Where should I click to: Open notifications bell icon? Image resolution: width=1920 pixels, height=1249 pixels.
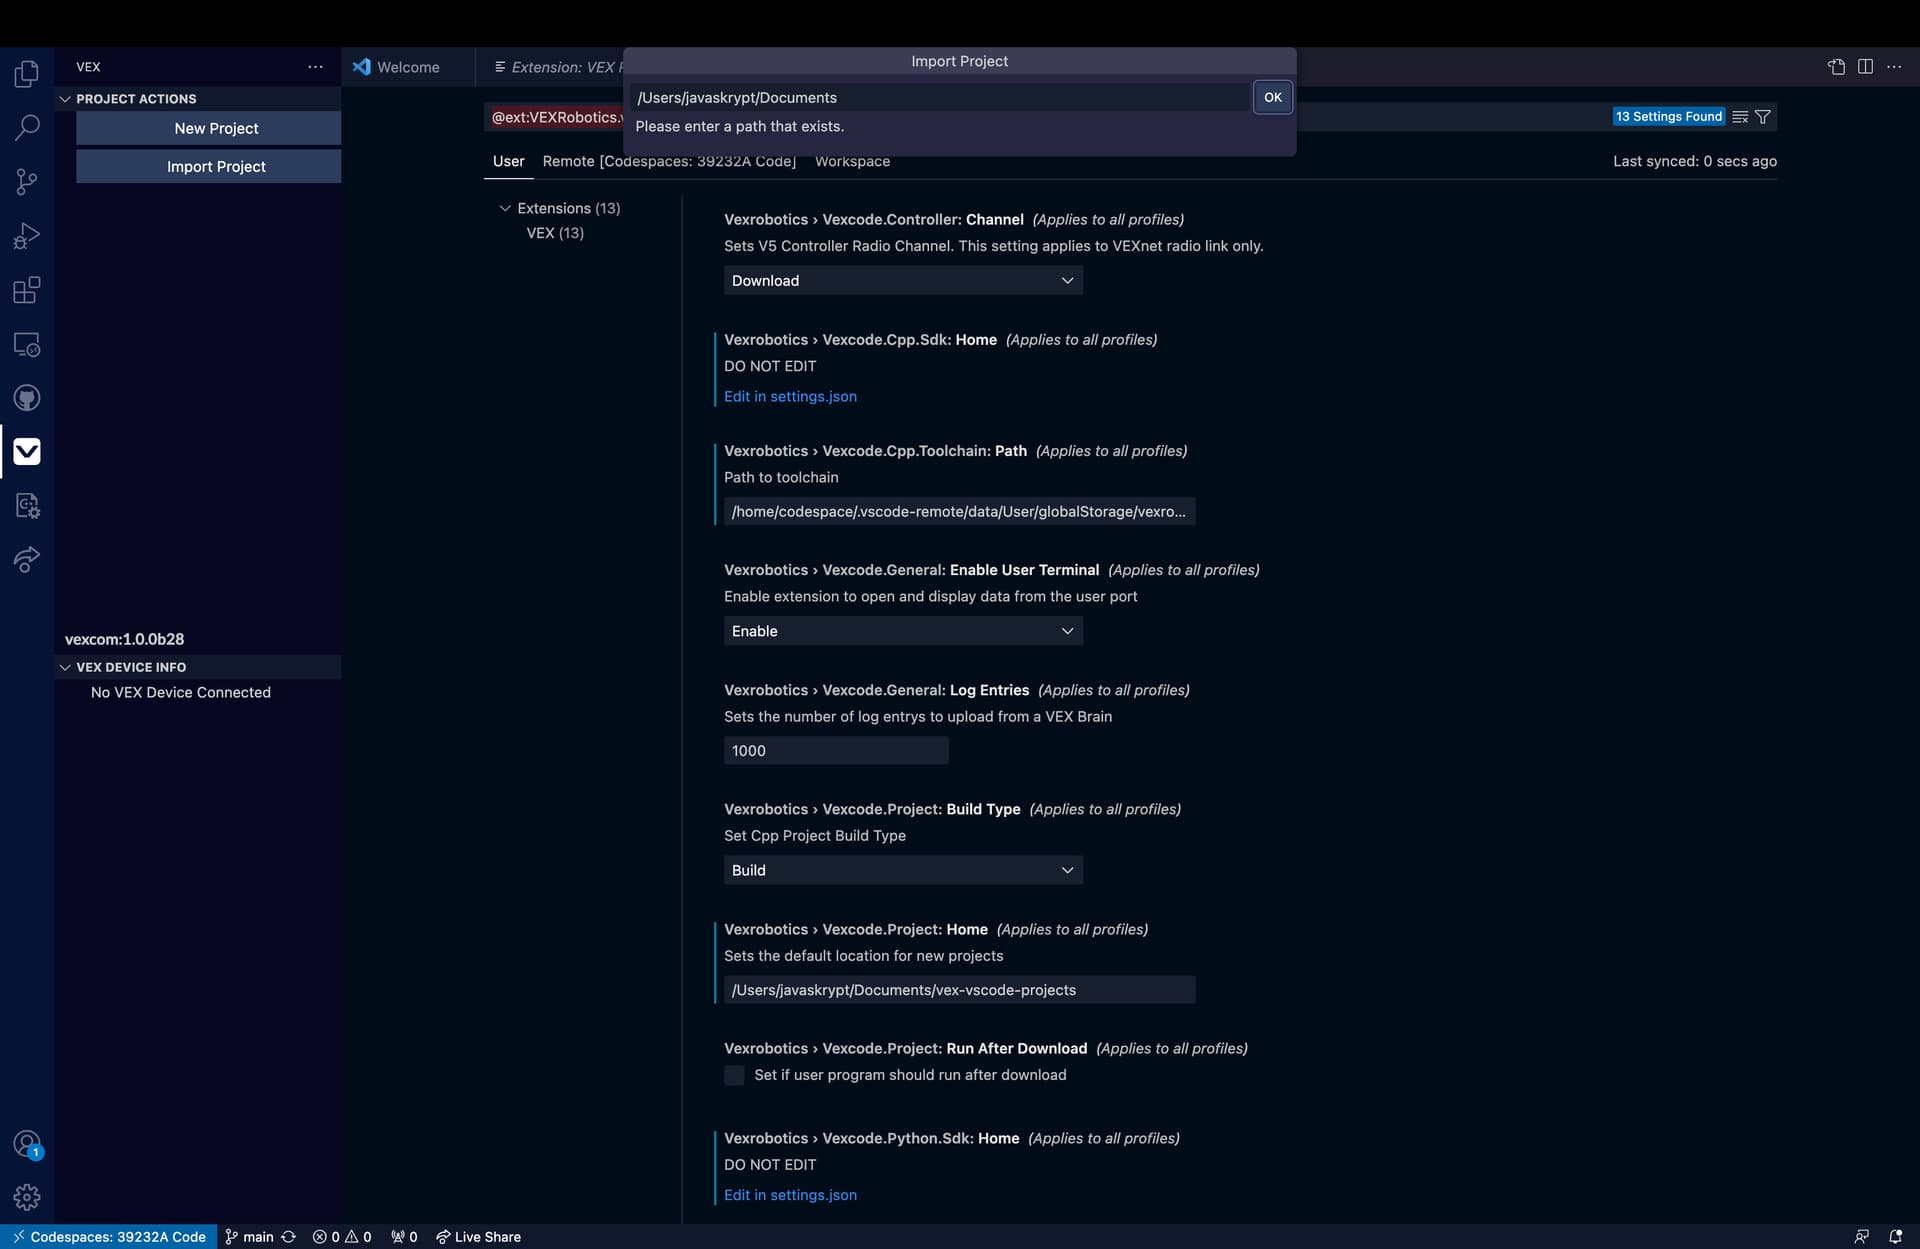[x=1895, y=1237]
